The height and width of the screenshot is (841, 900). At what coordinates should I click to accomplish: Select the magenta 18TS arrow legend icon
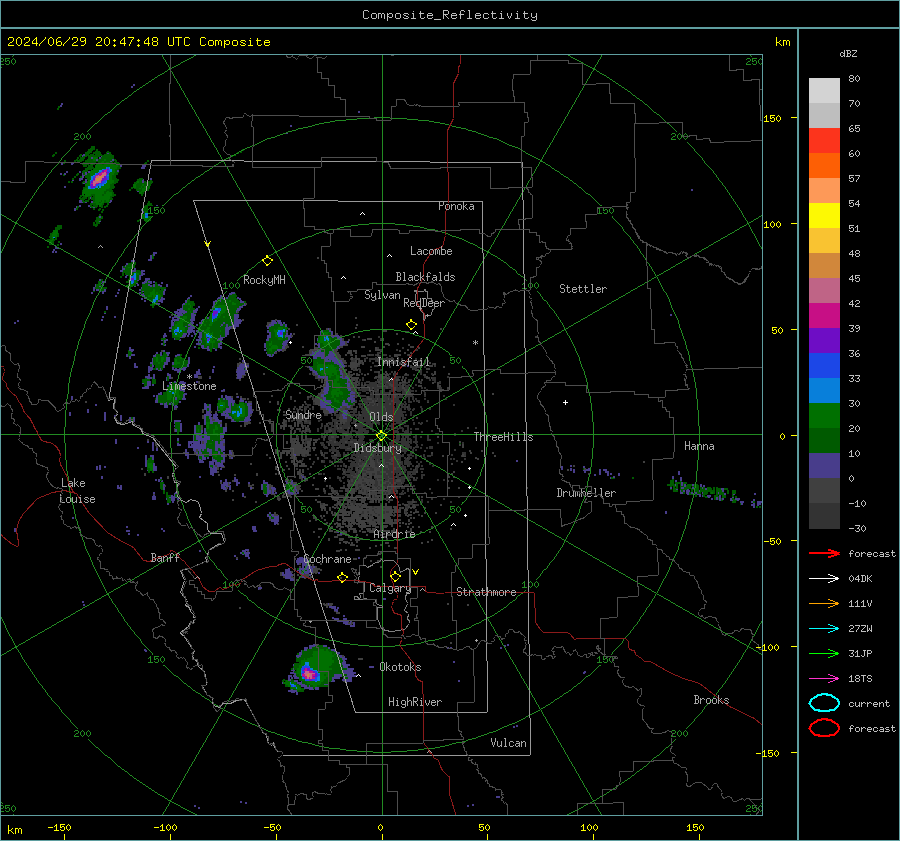[824, 679]
